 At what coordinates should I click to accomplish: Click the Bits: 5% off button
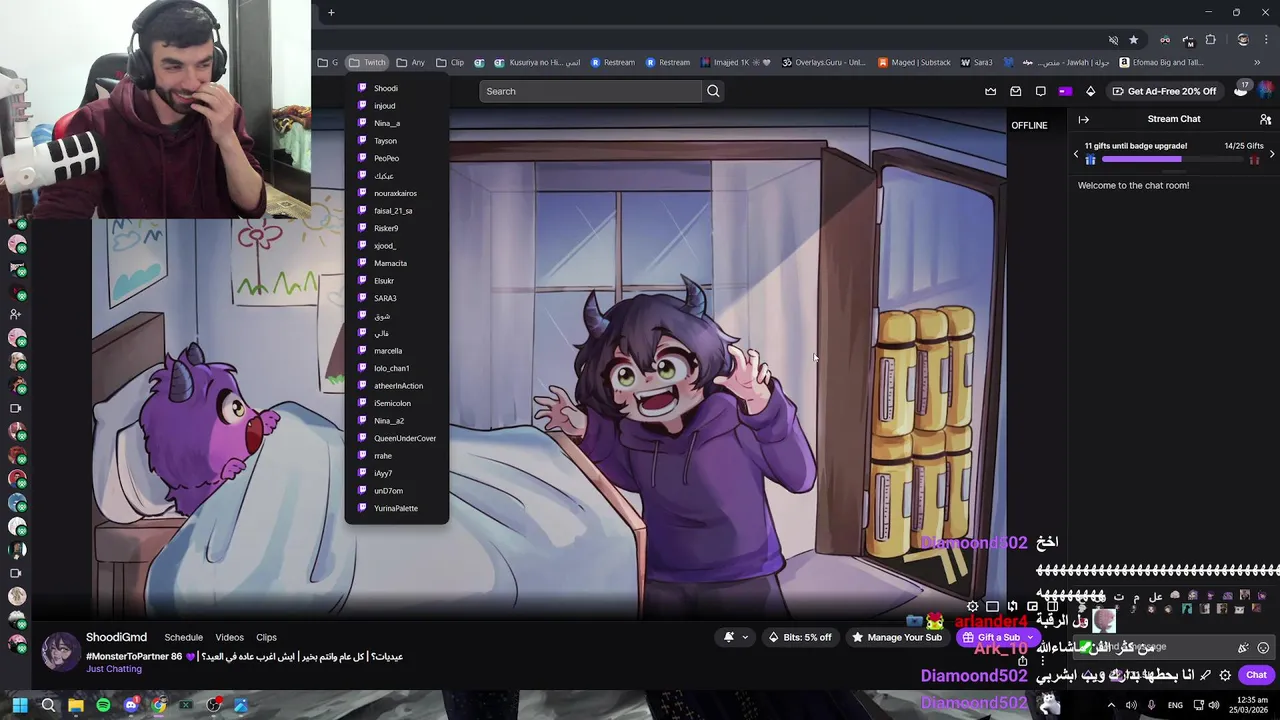[x=800, y=637]
